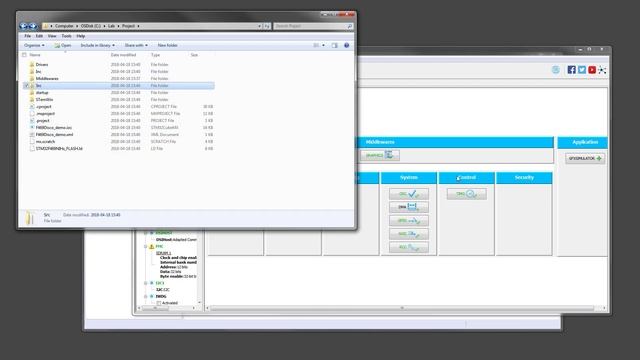Sort by Type column header
Image resolution: width=640 pixels, height=360 pixels.
[156, 55]
